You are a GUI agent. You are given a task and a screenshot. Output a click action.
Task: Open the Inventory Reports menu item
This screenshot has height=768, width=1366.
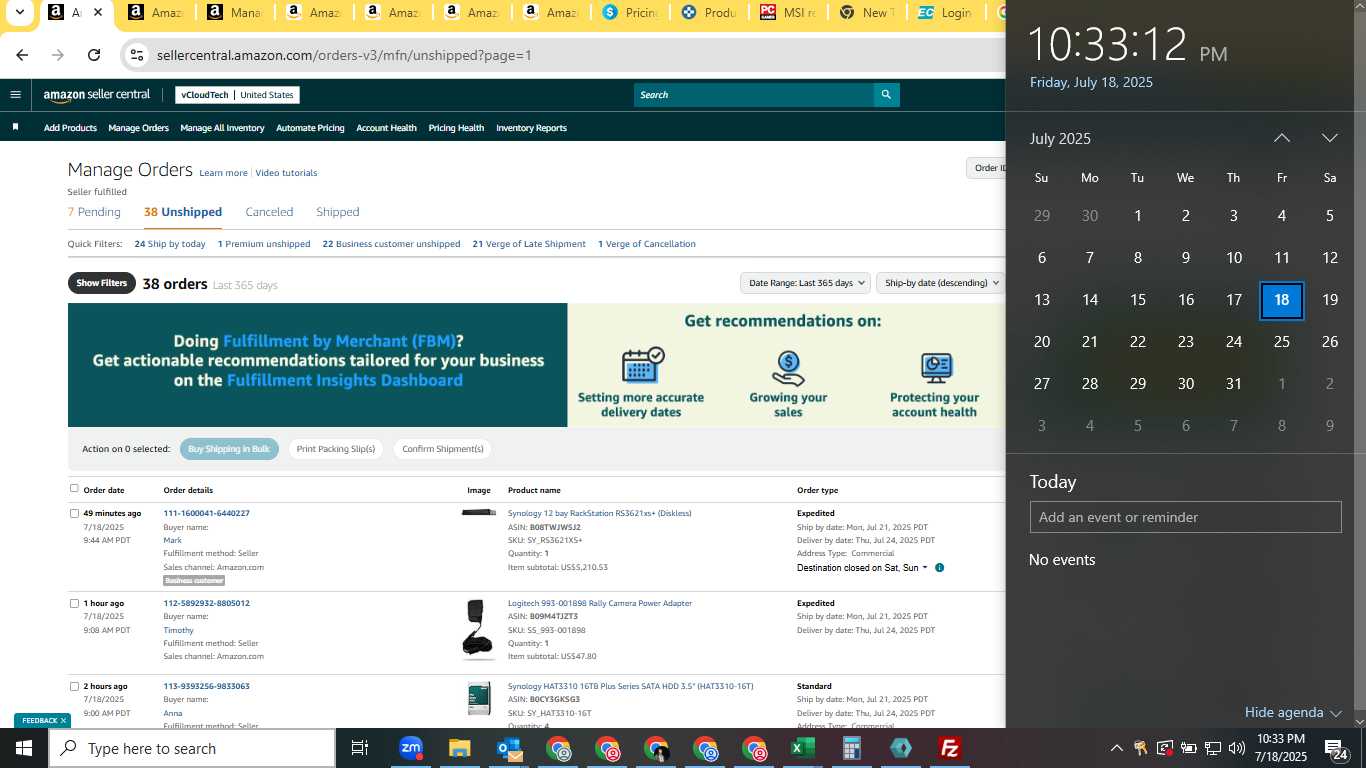click(531, 128)
